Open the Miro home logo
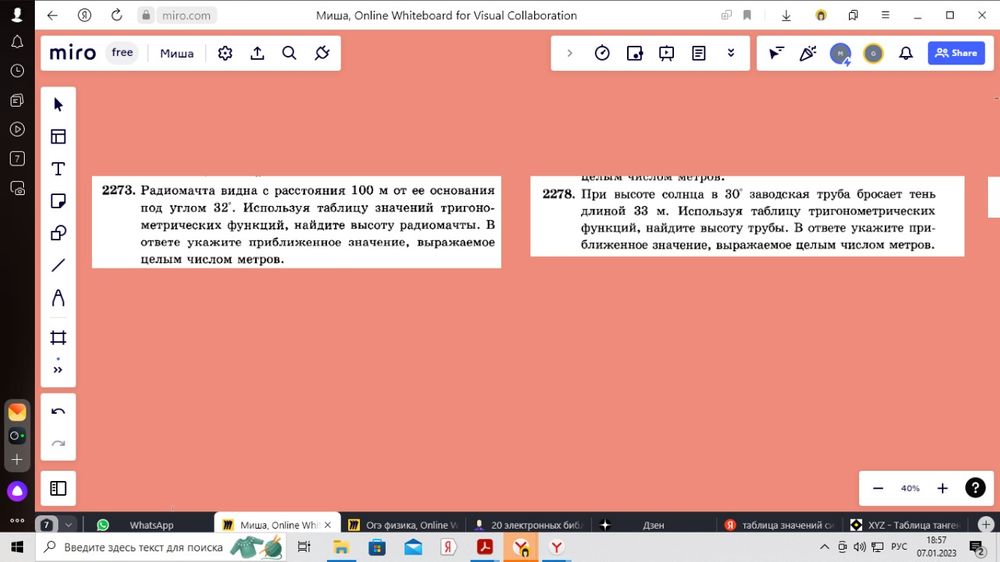 [x=73, y=53]
